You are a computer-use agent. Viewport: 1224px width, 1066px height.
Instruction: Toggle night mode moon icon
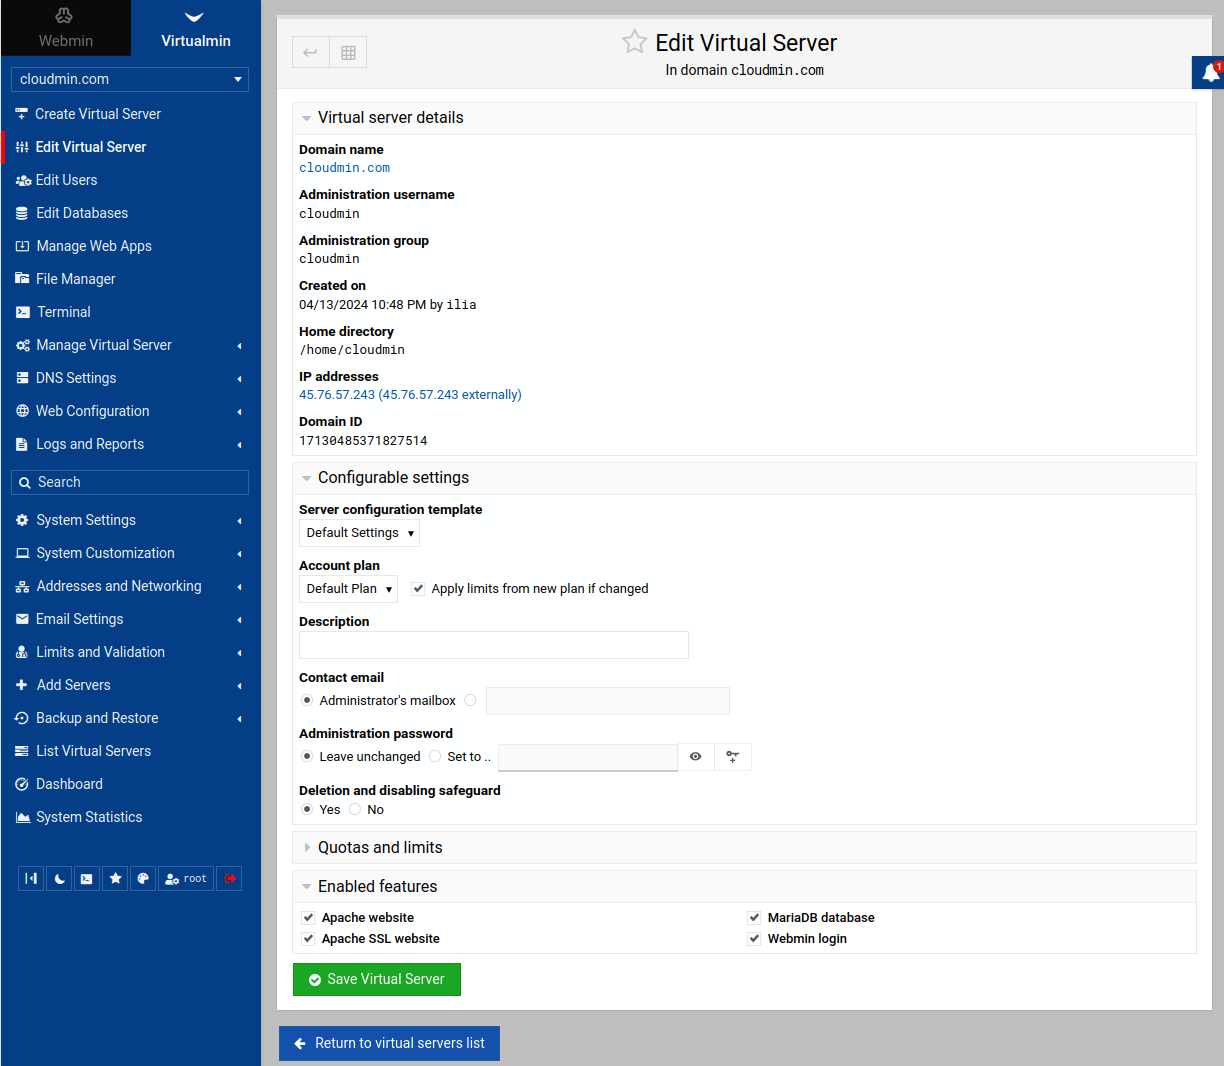[59, 879]
